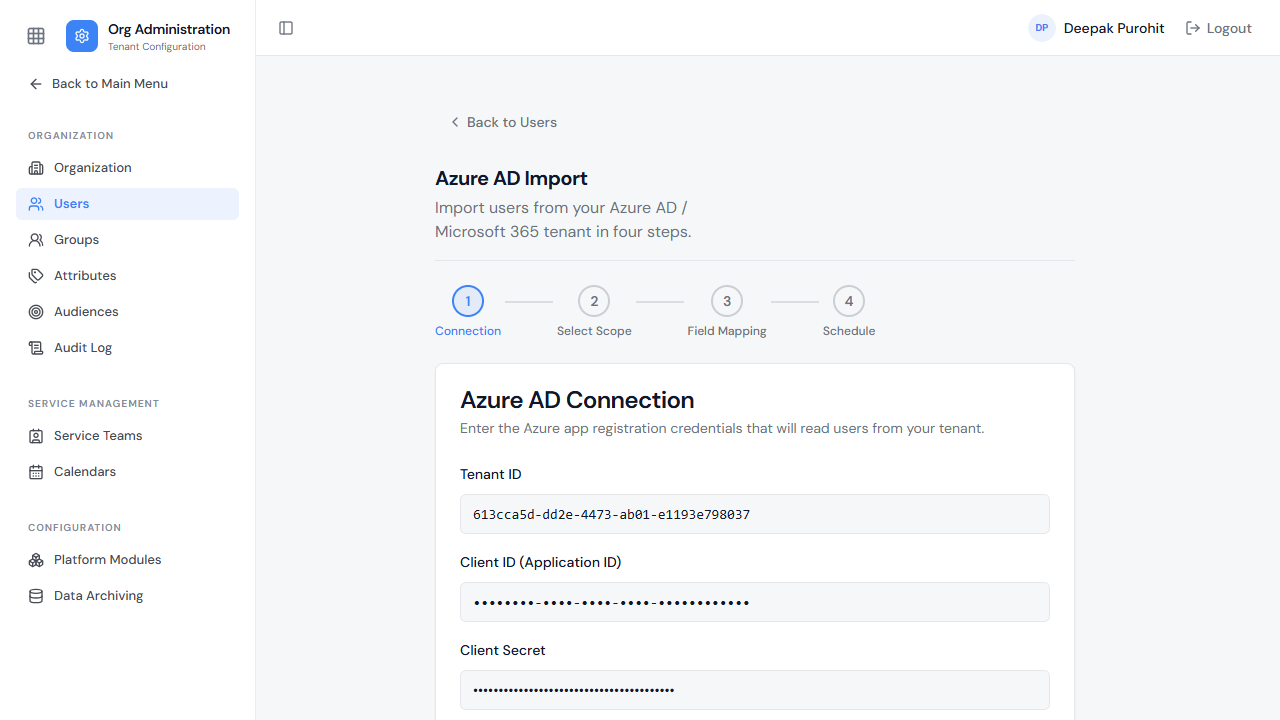Click the Tenant ID field label
1280x720 pixels.
click(491, 474)
